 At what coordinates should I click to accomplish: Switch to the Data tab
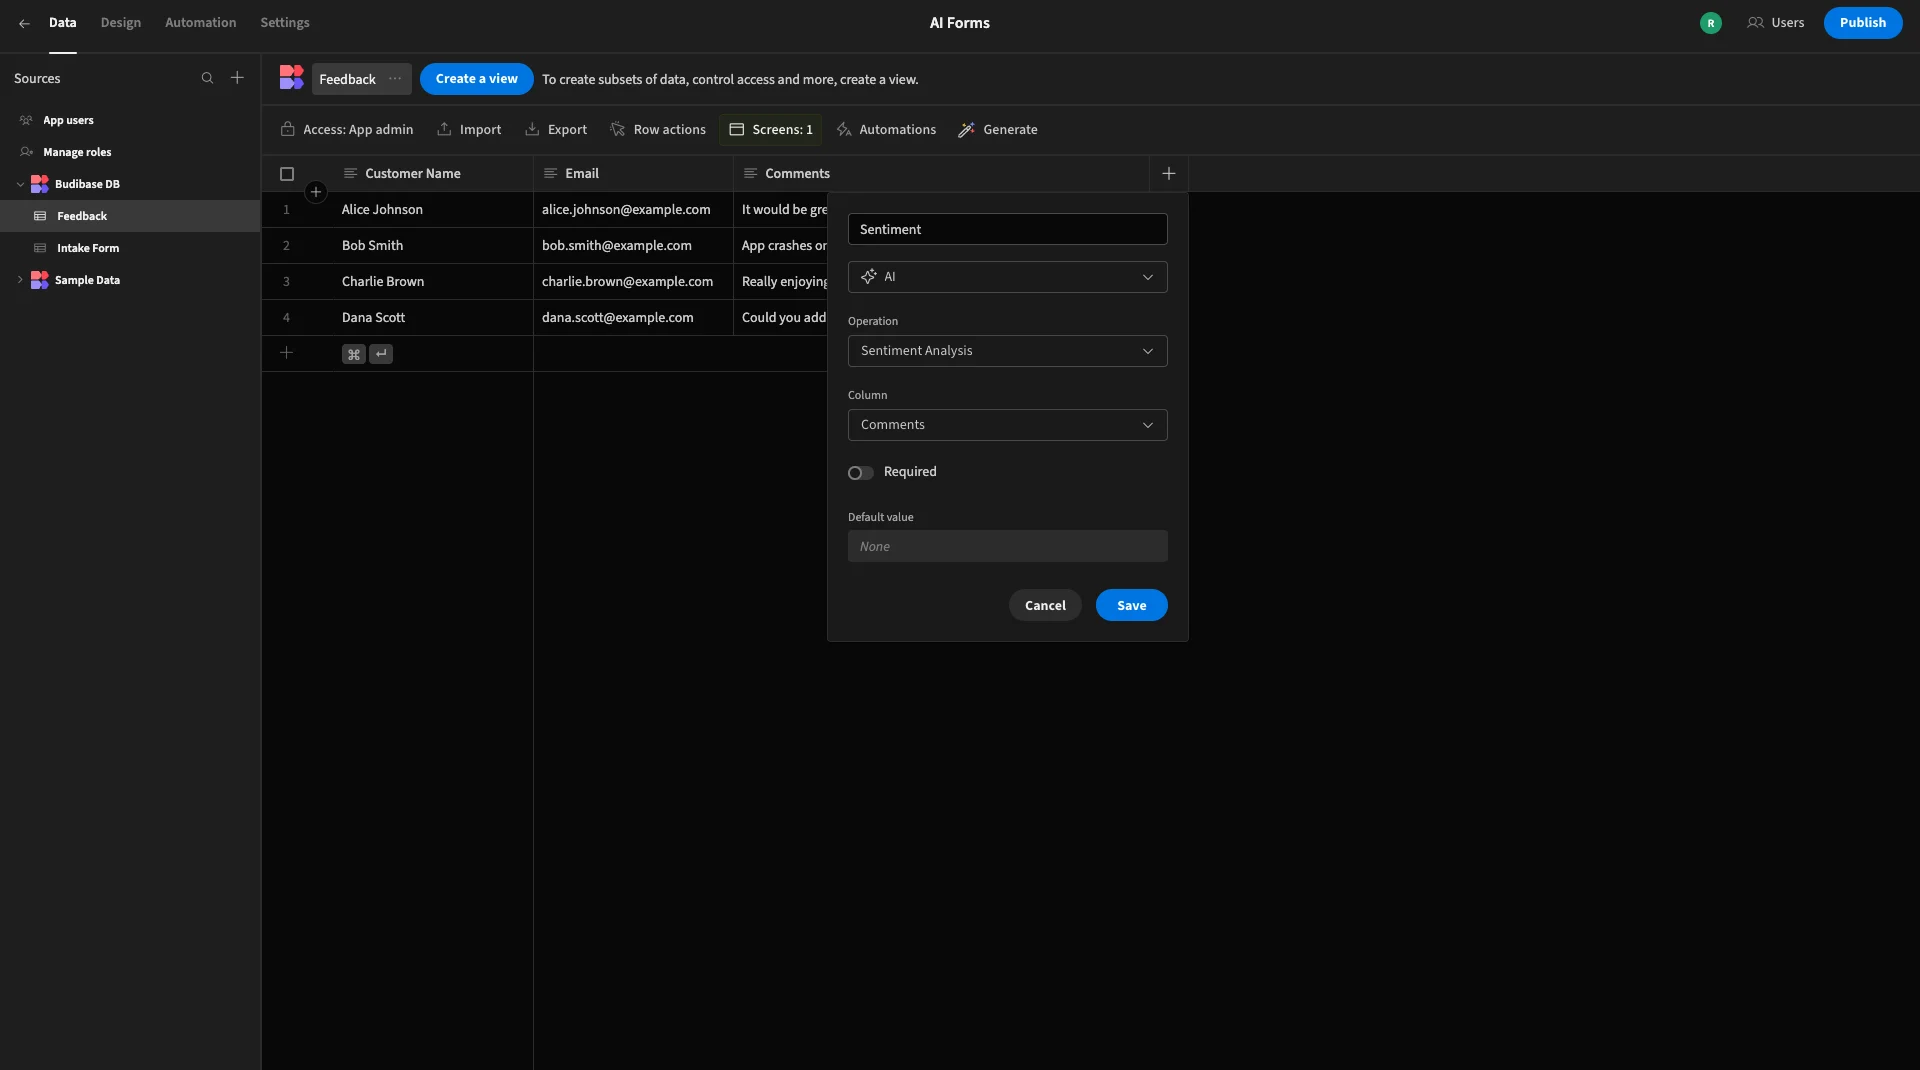coord(62,23)
